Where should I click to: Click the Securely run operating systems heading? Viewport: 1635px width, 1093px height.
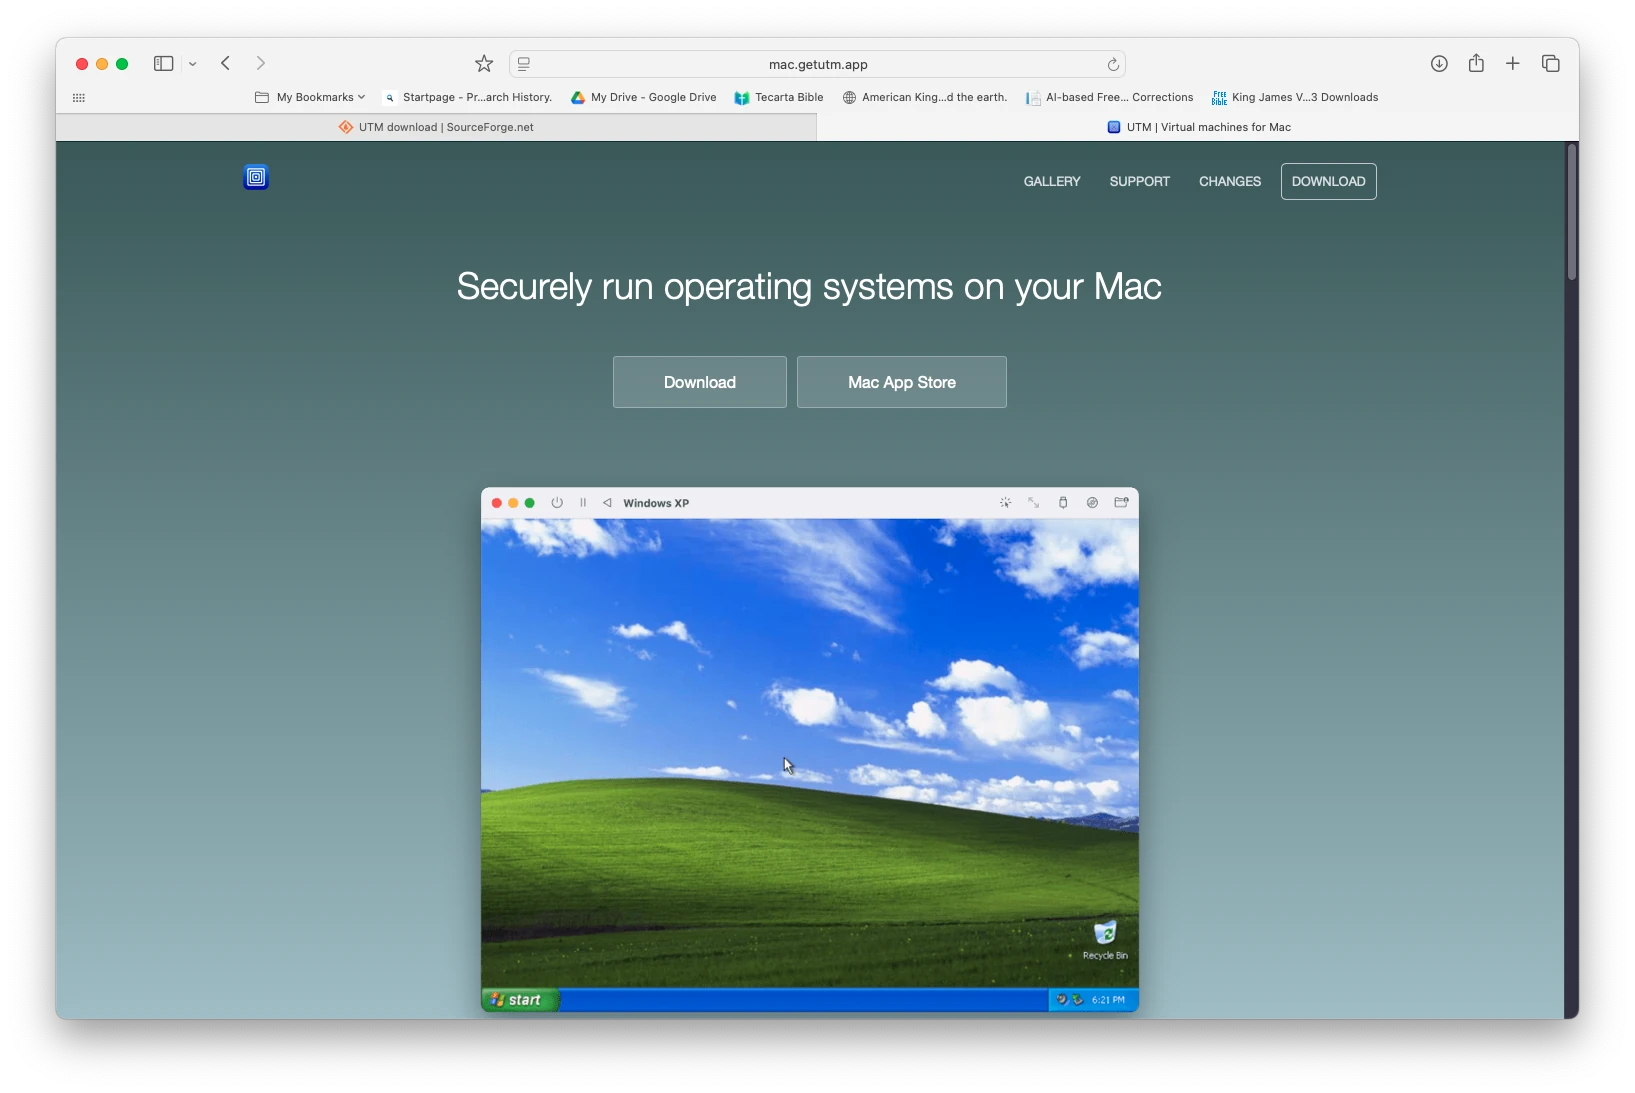[809, 287]
